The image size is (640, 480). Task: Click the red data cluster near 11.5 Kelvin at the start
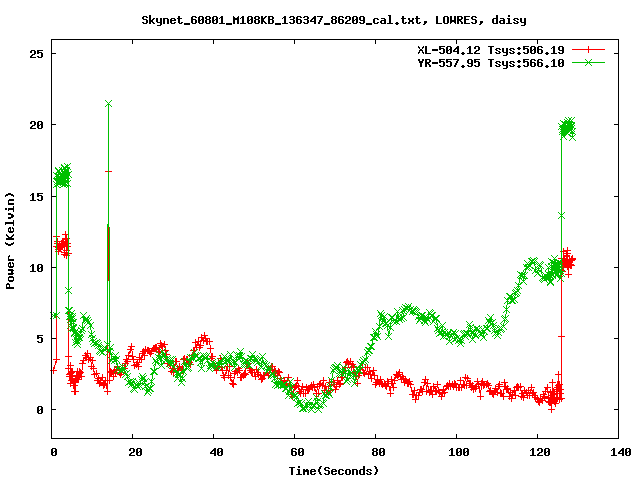pyautogui.click(x=62, y=245)
